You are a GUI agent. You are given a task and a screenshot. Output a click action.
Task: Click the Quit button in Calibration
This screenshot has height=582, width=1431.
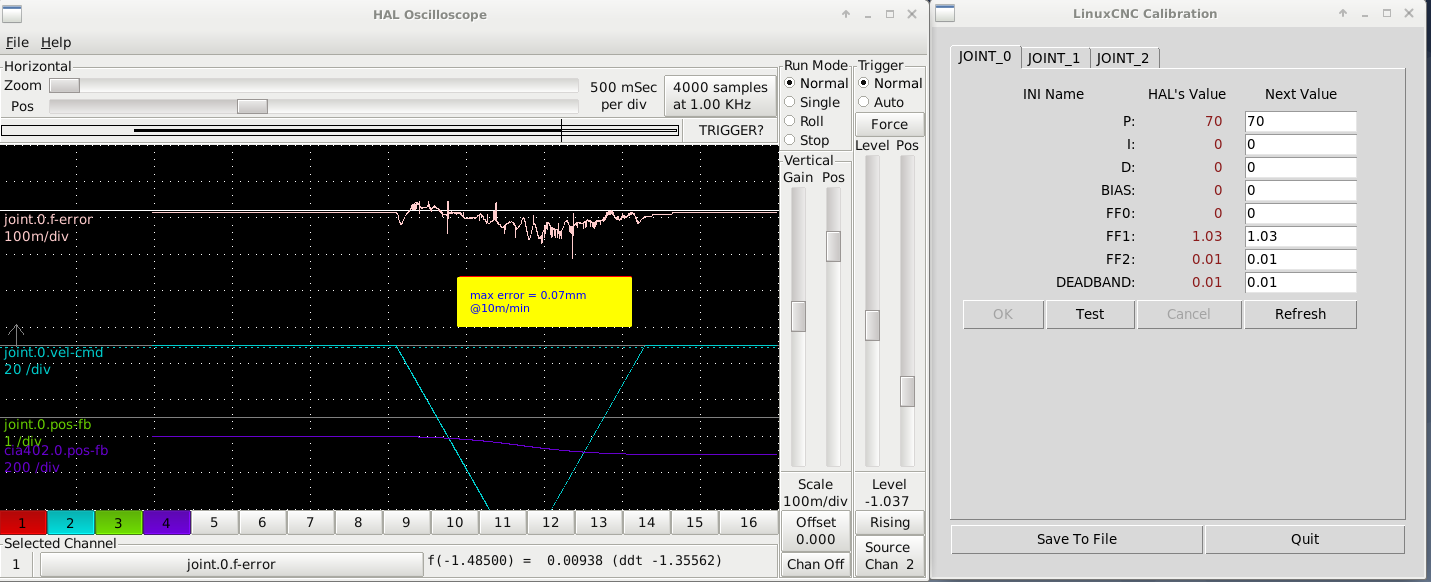(1305, 539)
